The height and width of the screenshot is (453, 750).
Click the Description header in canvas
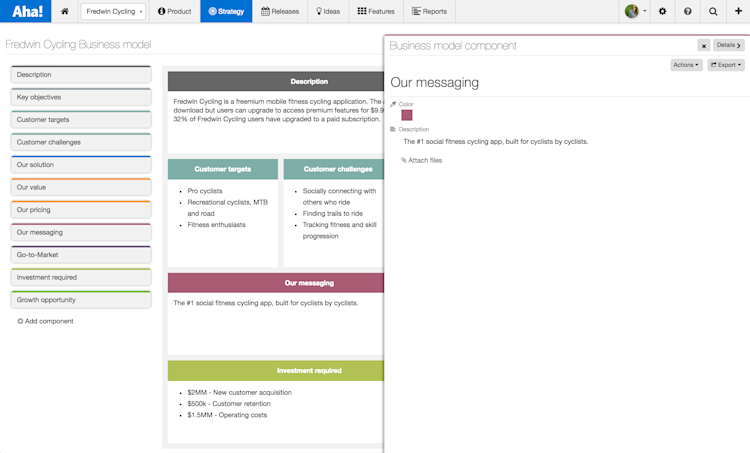276,81
